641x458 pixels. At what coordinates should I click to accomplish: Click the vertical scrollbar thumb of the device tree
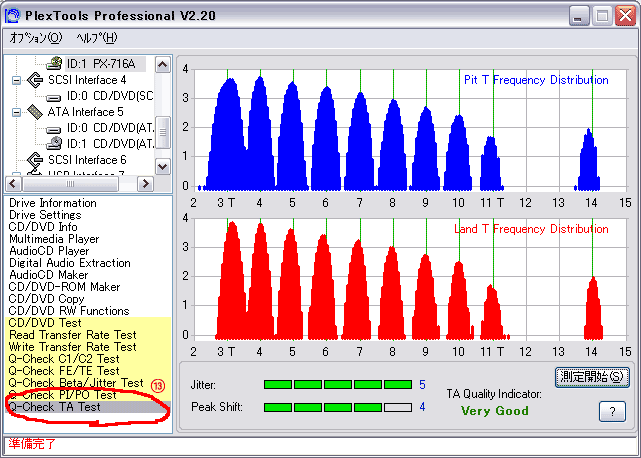[163, 132]
